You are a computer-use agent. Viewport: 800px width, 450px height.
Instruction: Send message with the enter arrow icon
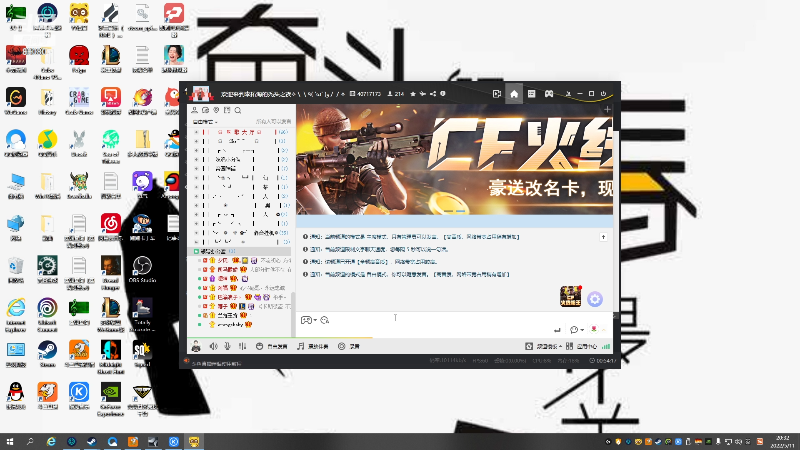pyautogui.click(x=557, y=330)
